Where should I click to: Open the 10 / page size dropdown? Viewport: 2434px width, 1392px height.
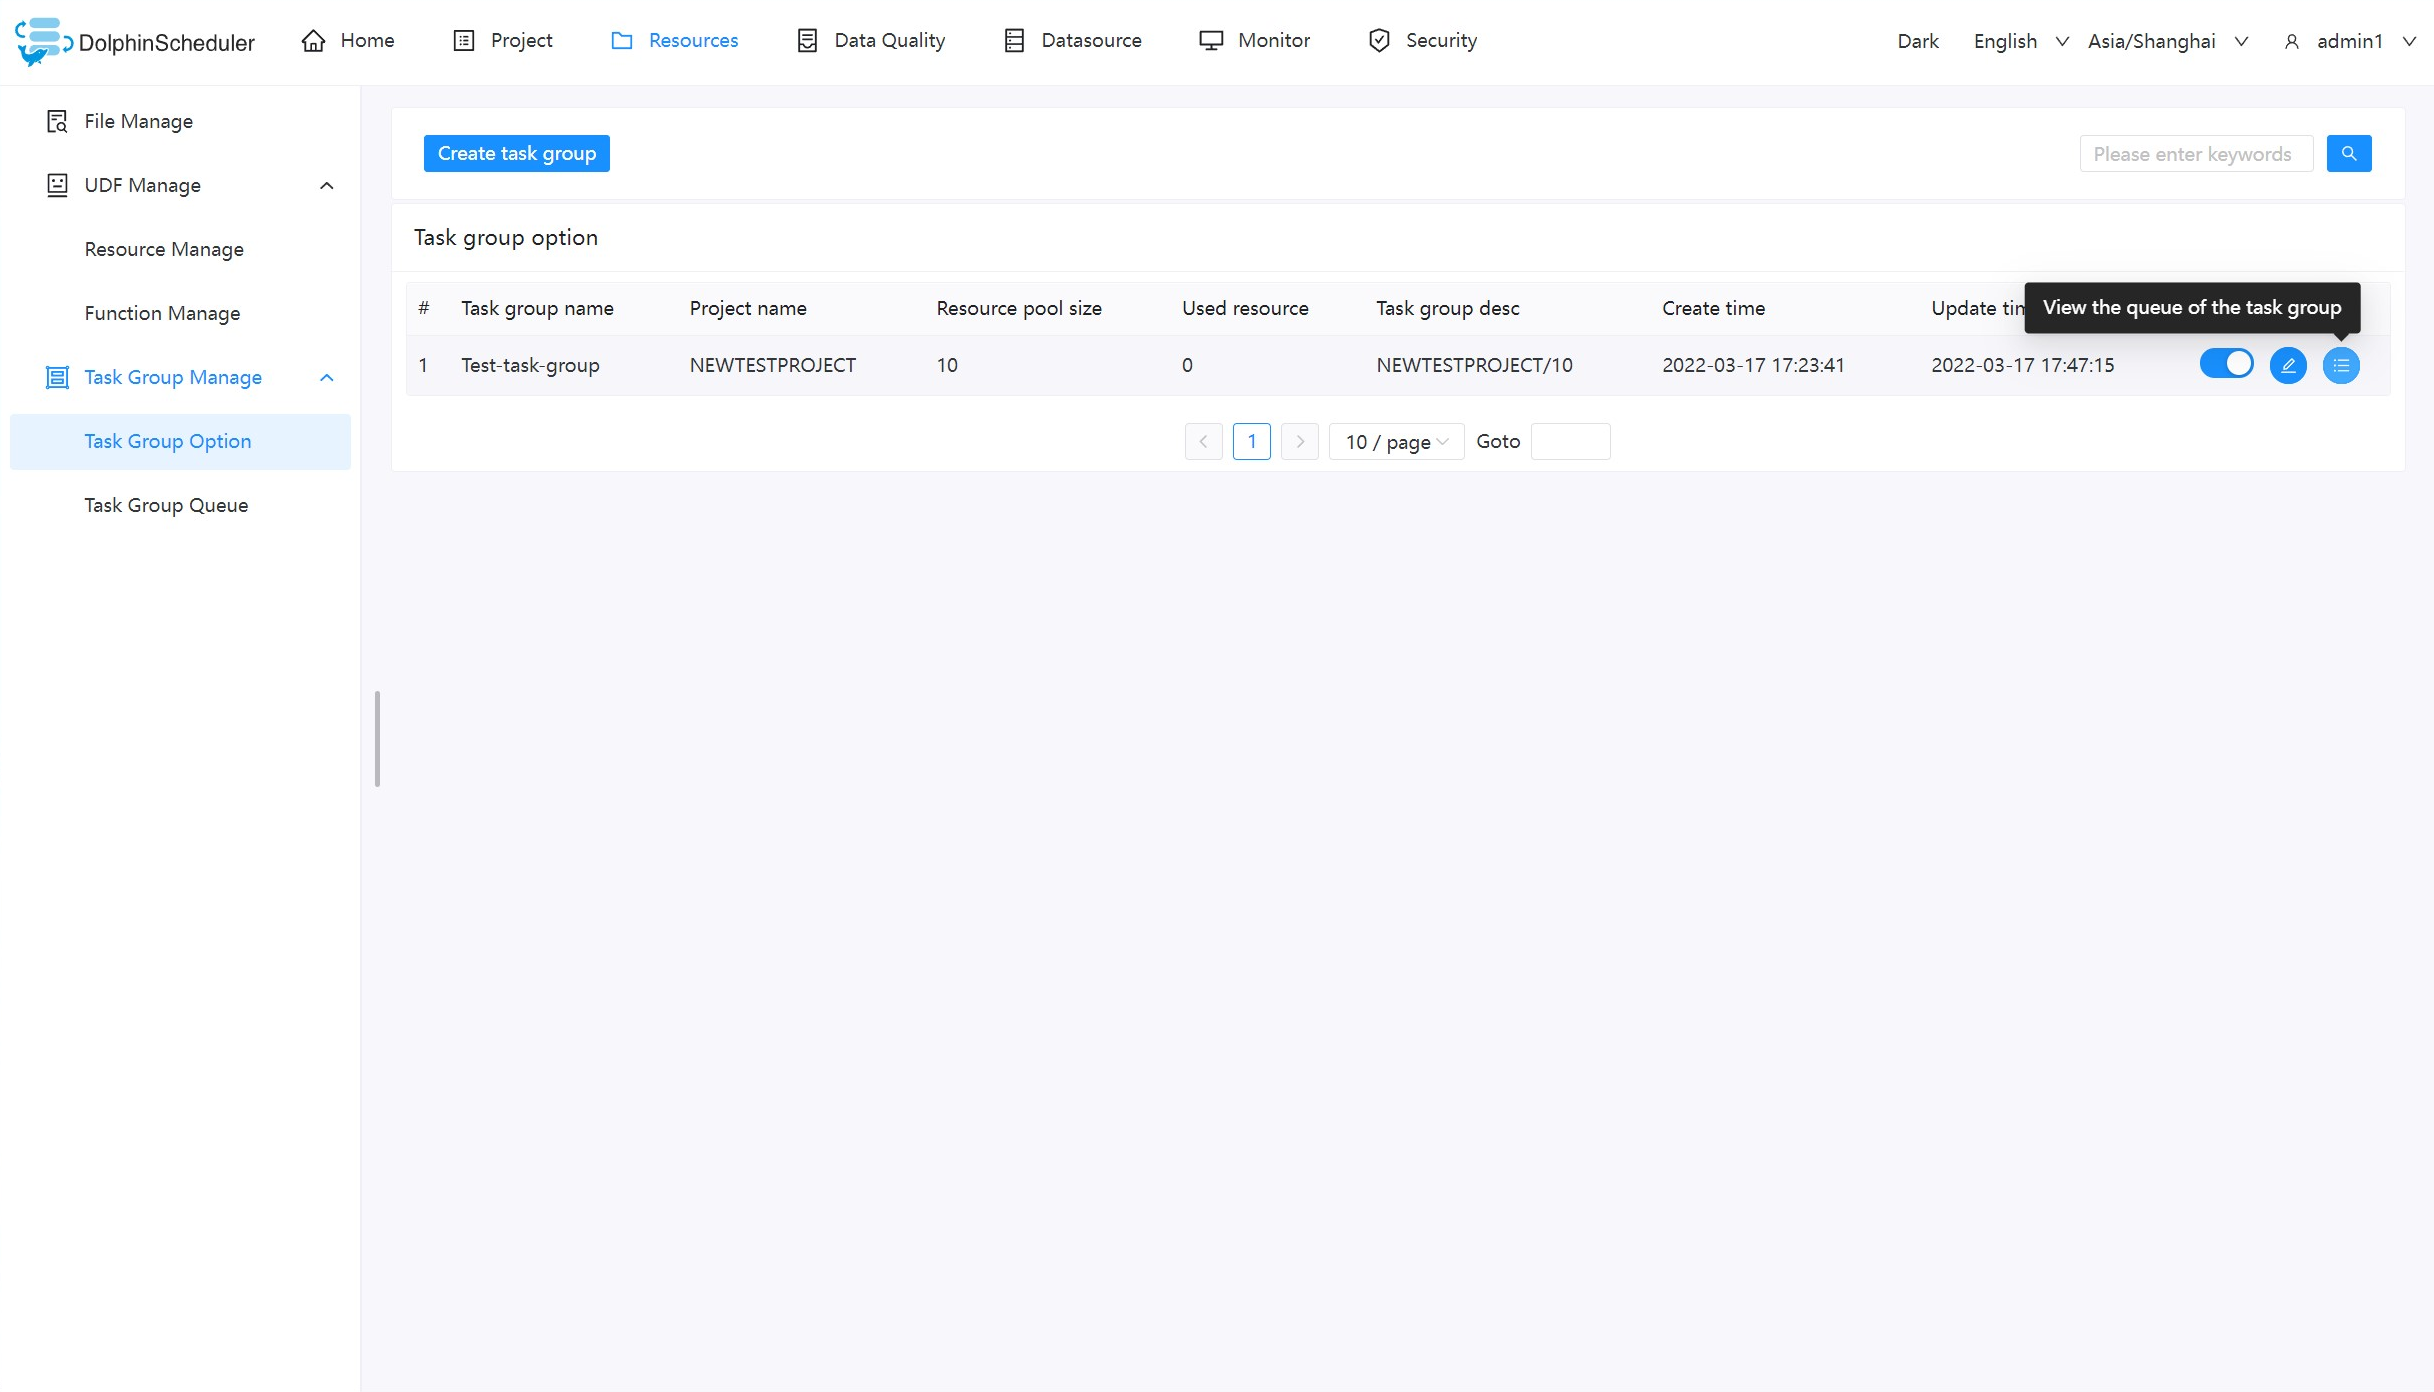[1396, 441]
